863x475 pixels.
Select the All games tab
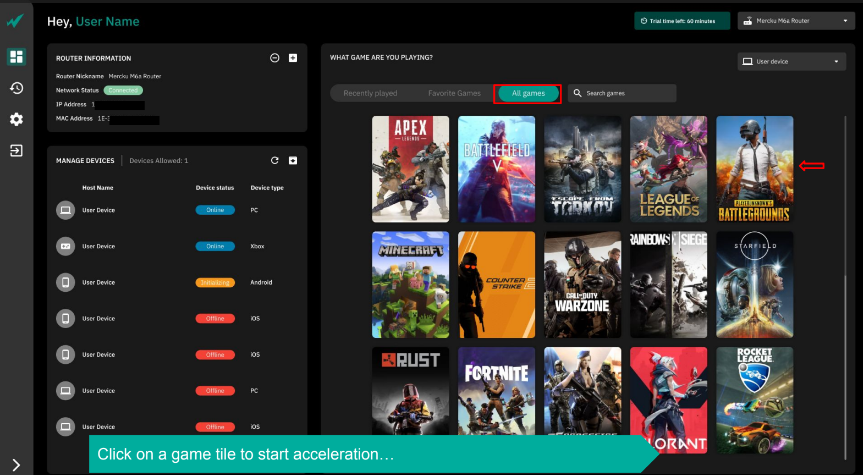click(x=527, y=93)
